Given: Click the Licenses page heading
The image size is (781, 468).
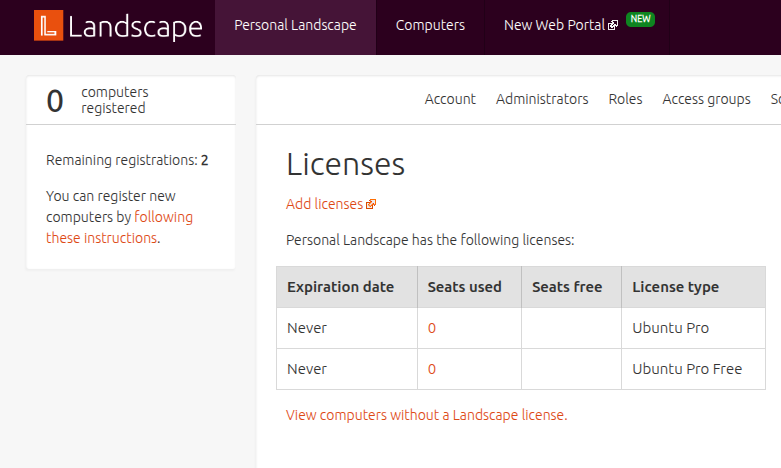Looking at the screenshot, I should coord(345,164).
